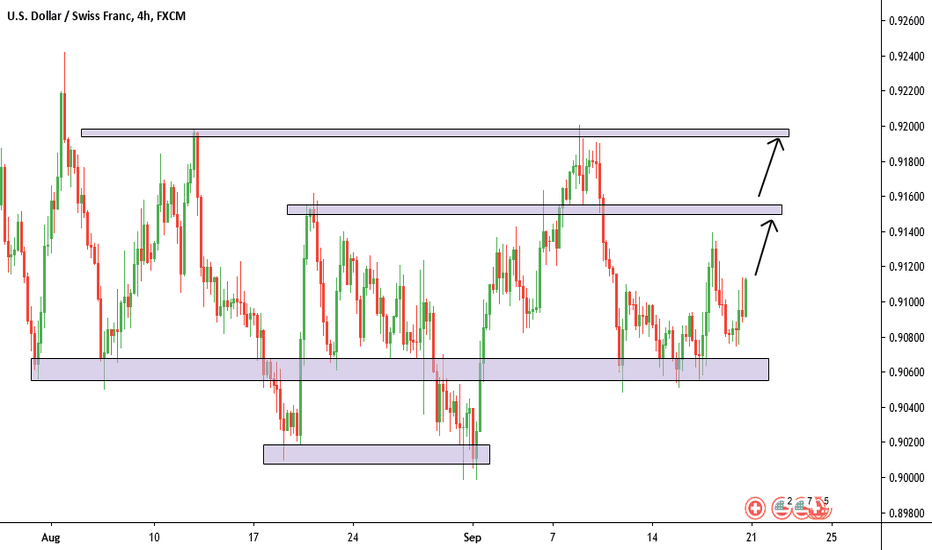Image resolution: width=932 pixels, height=550 pixels.
Task: Select the 0.92600 price axis label
Action: tap(906, 21)
